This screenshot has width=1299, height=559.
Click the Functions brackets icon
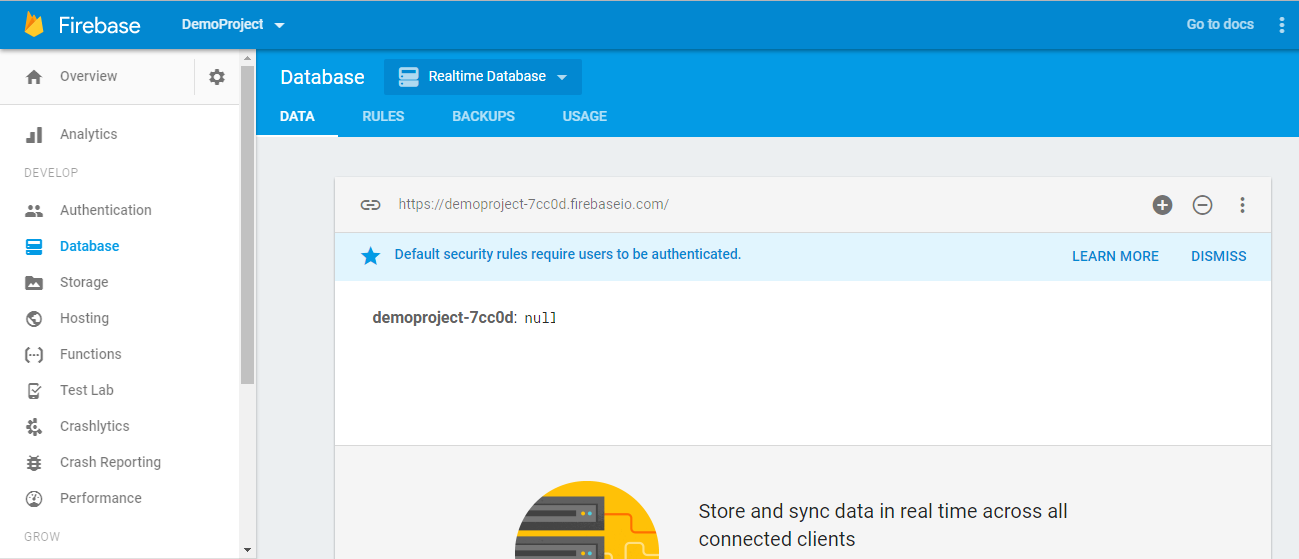34,354
